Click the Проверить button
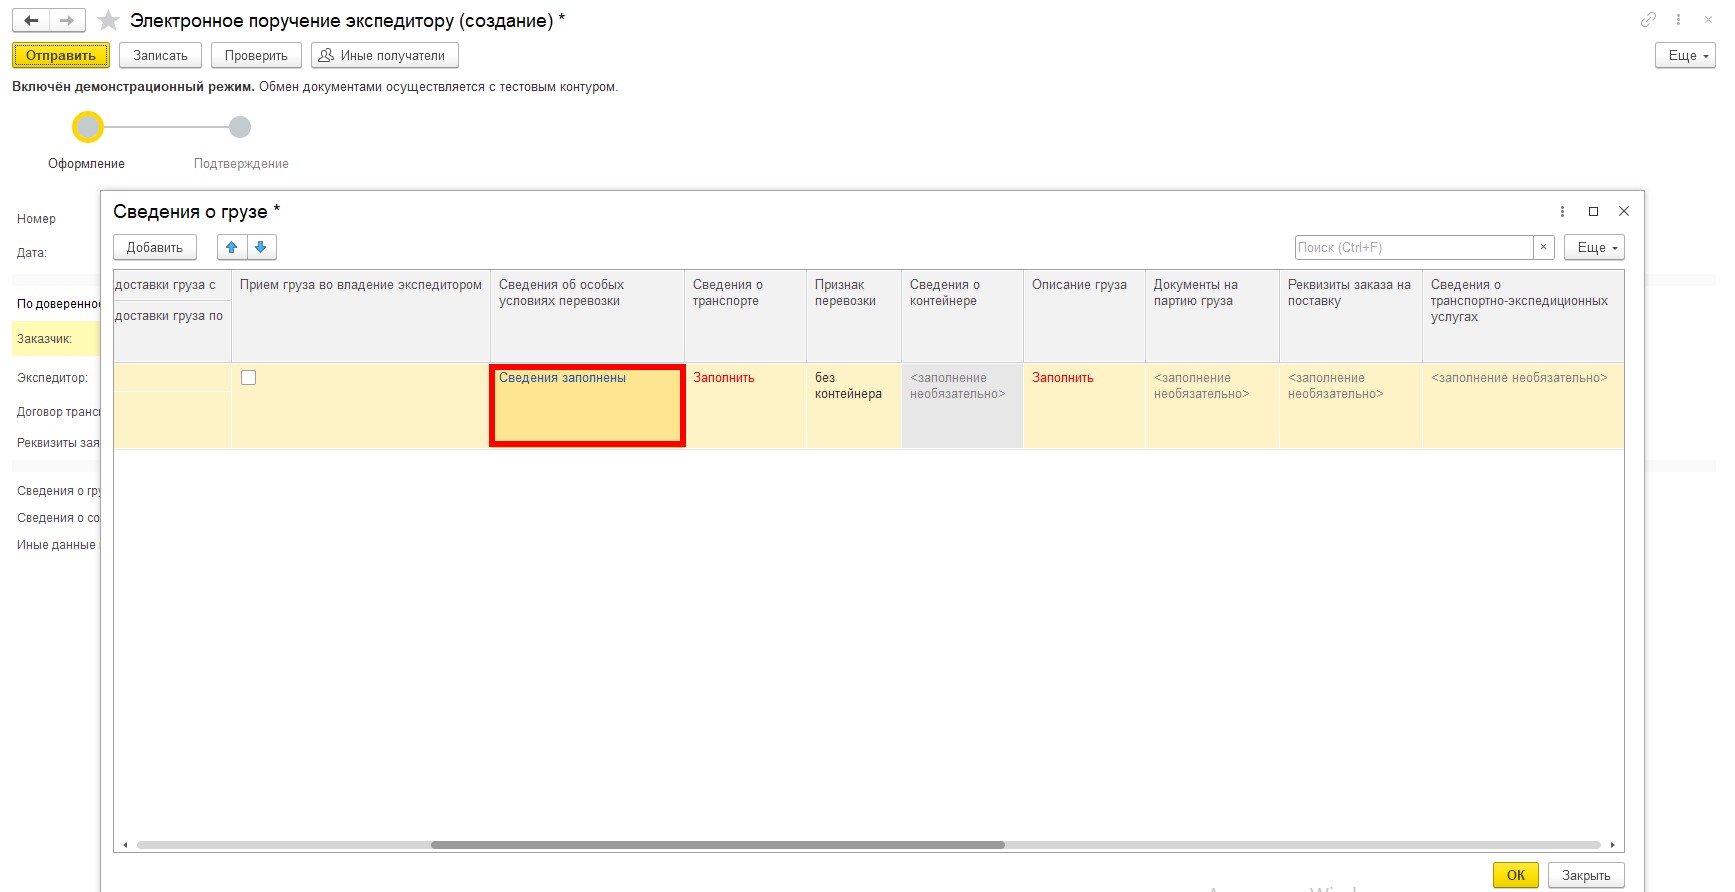The image size is (1735, 892). point(256,55)
